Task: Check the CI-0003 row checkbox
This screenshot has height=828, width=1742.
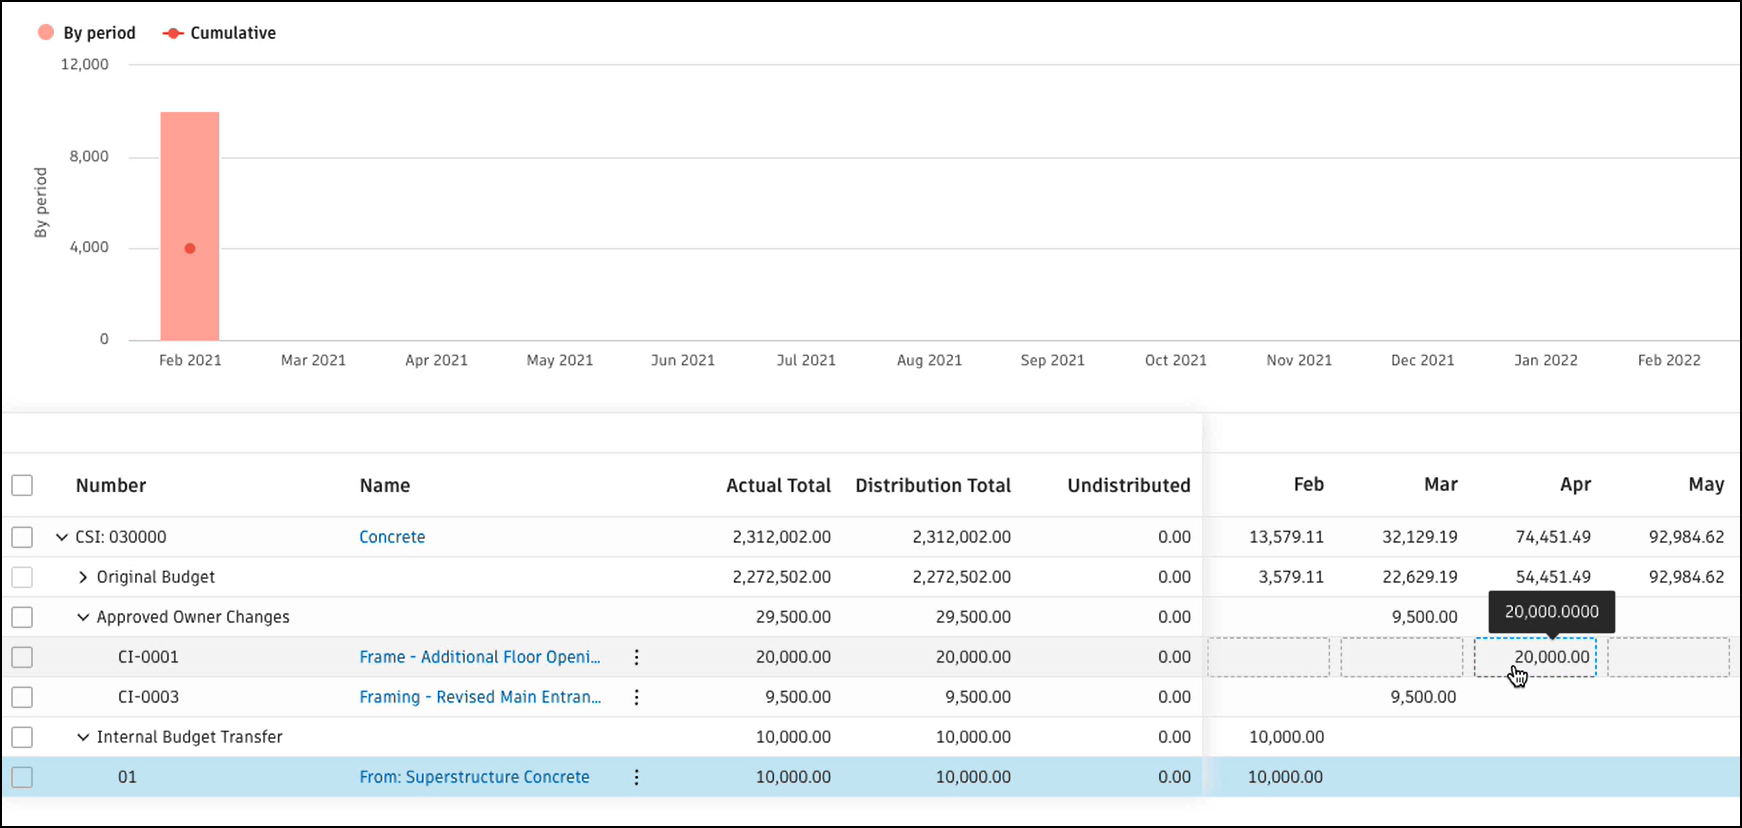Action: coord(22,697)
